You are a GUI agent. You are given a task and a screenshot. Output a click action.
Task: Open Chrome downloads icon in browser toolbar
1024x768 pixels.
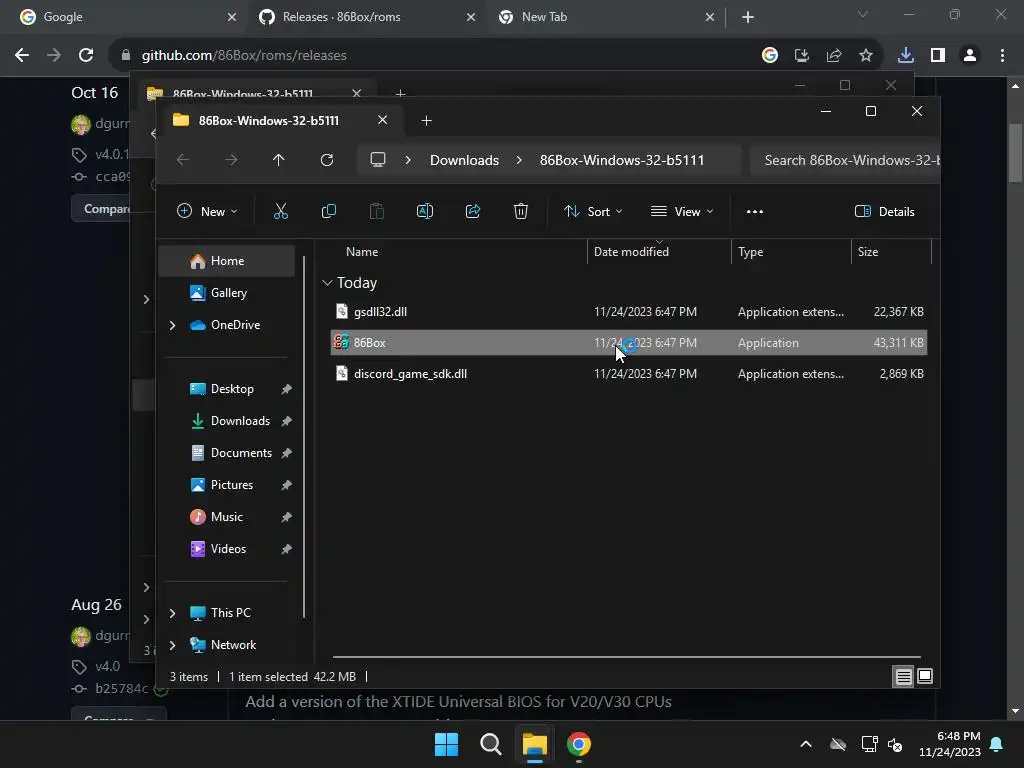pos(905,56)
